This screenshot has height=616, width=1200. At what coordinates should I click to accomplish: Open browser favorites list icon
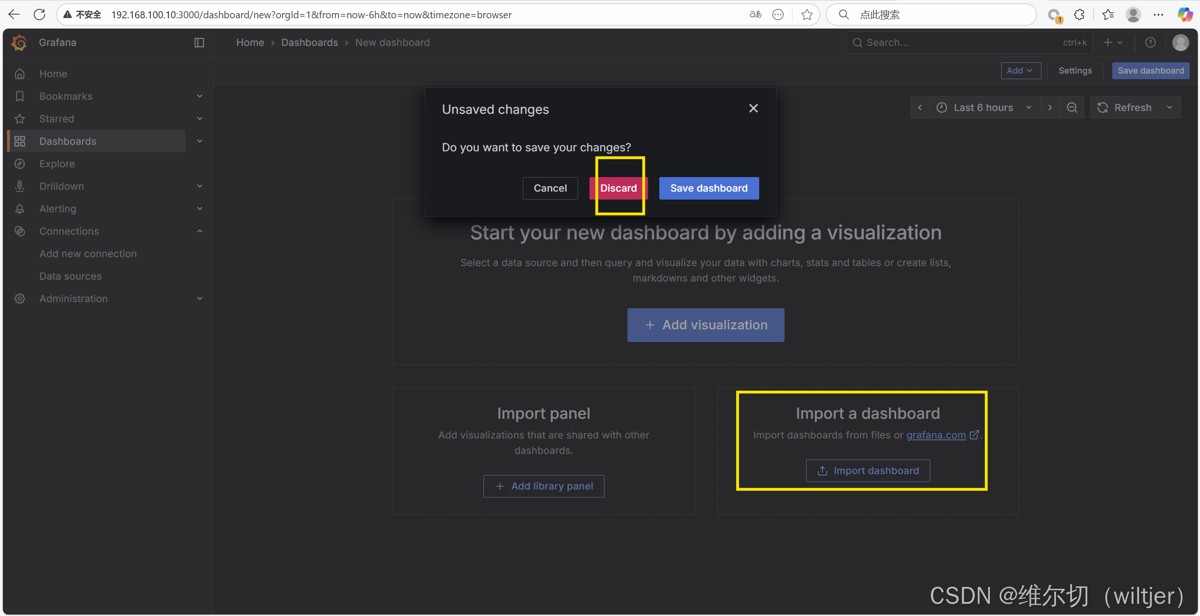[x=1108, y=15]
